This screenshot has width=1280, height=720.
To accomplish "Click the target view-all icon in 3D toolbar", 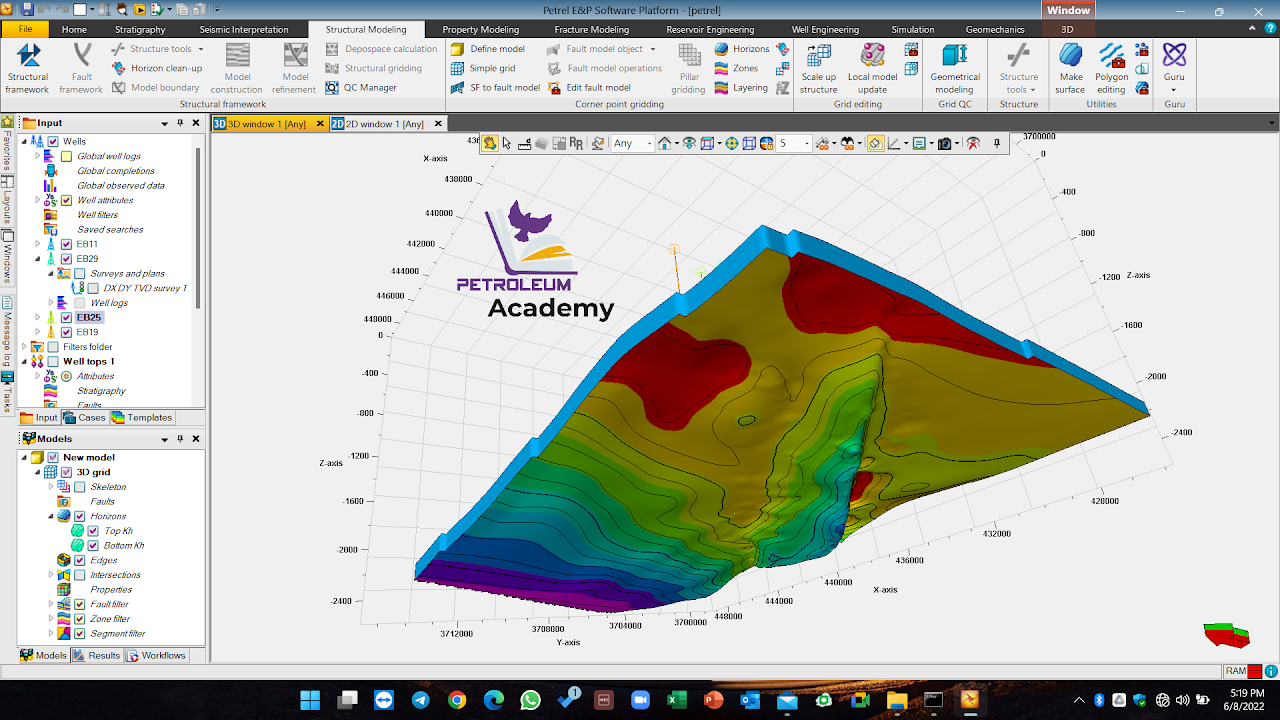I will (x=732, y=144).
